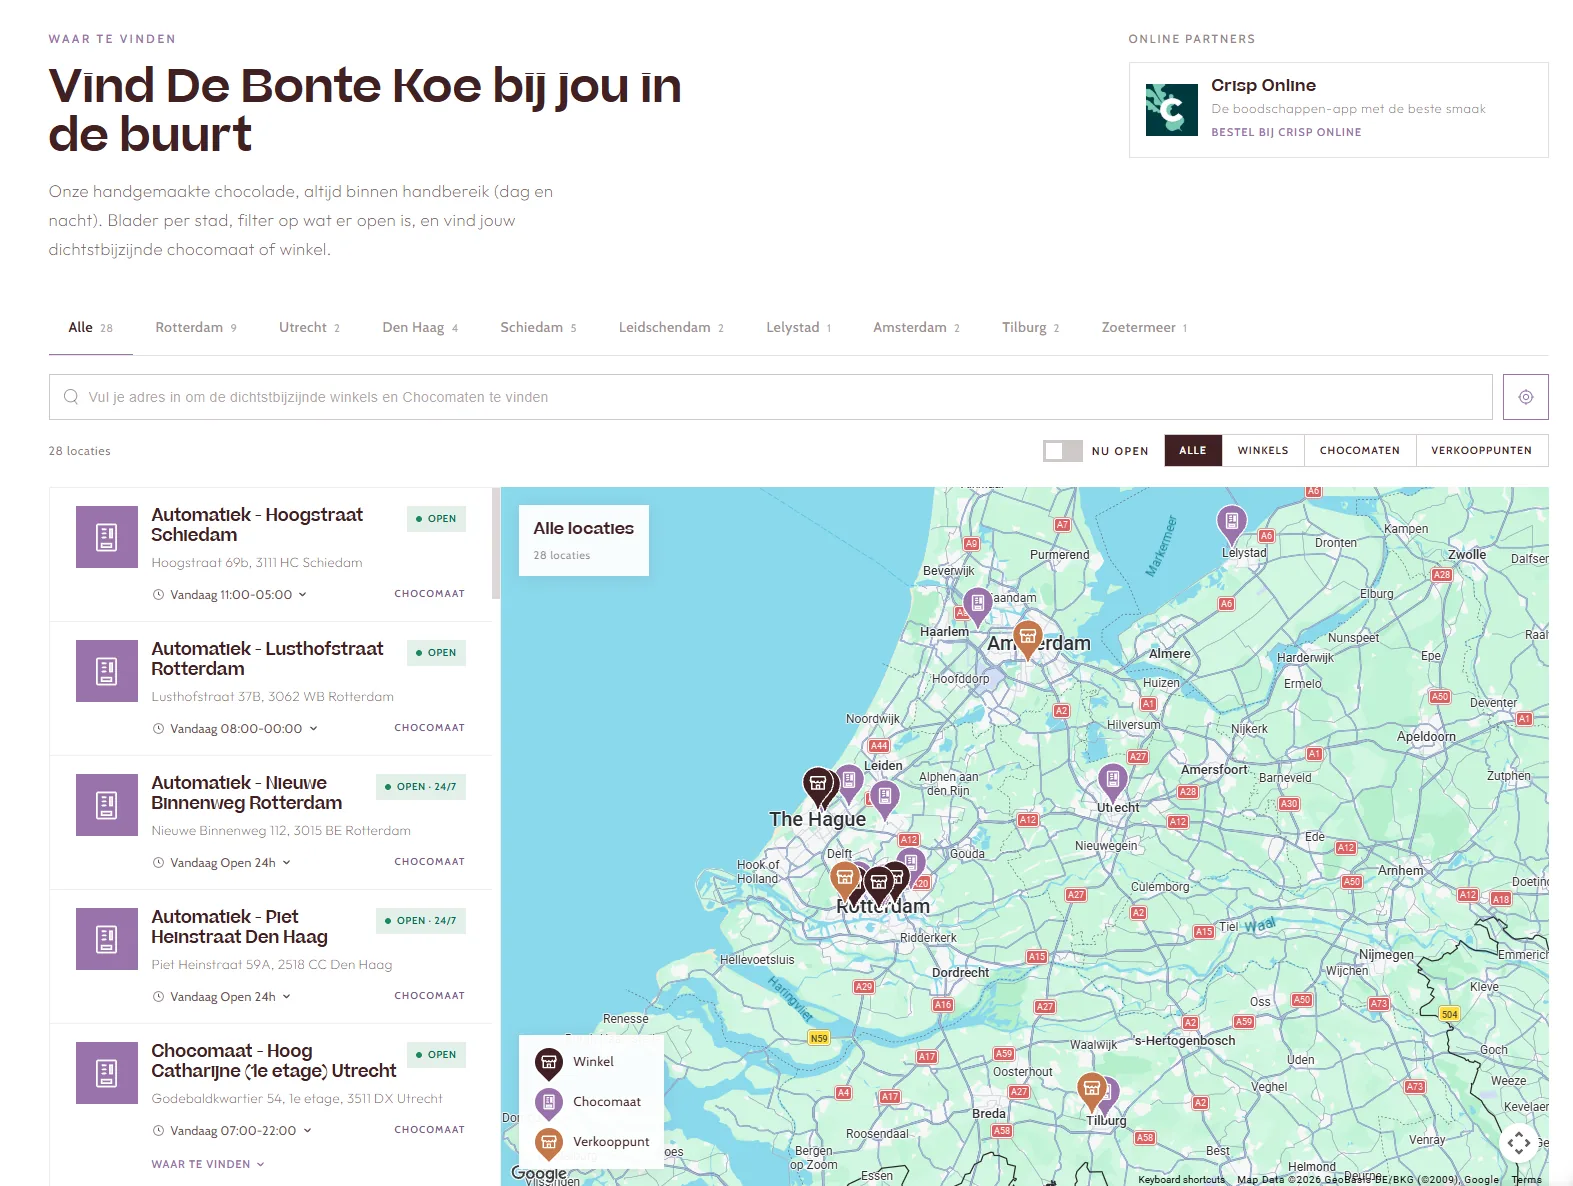
Task: Click chocomaat icon for Hoogstraat Schiedam
Action: pos(107,537)
